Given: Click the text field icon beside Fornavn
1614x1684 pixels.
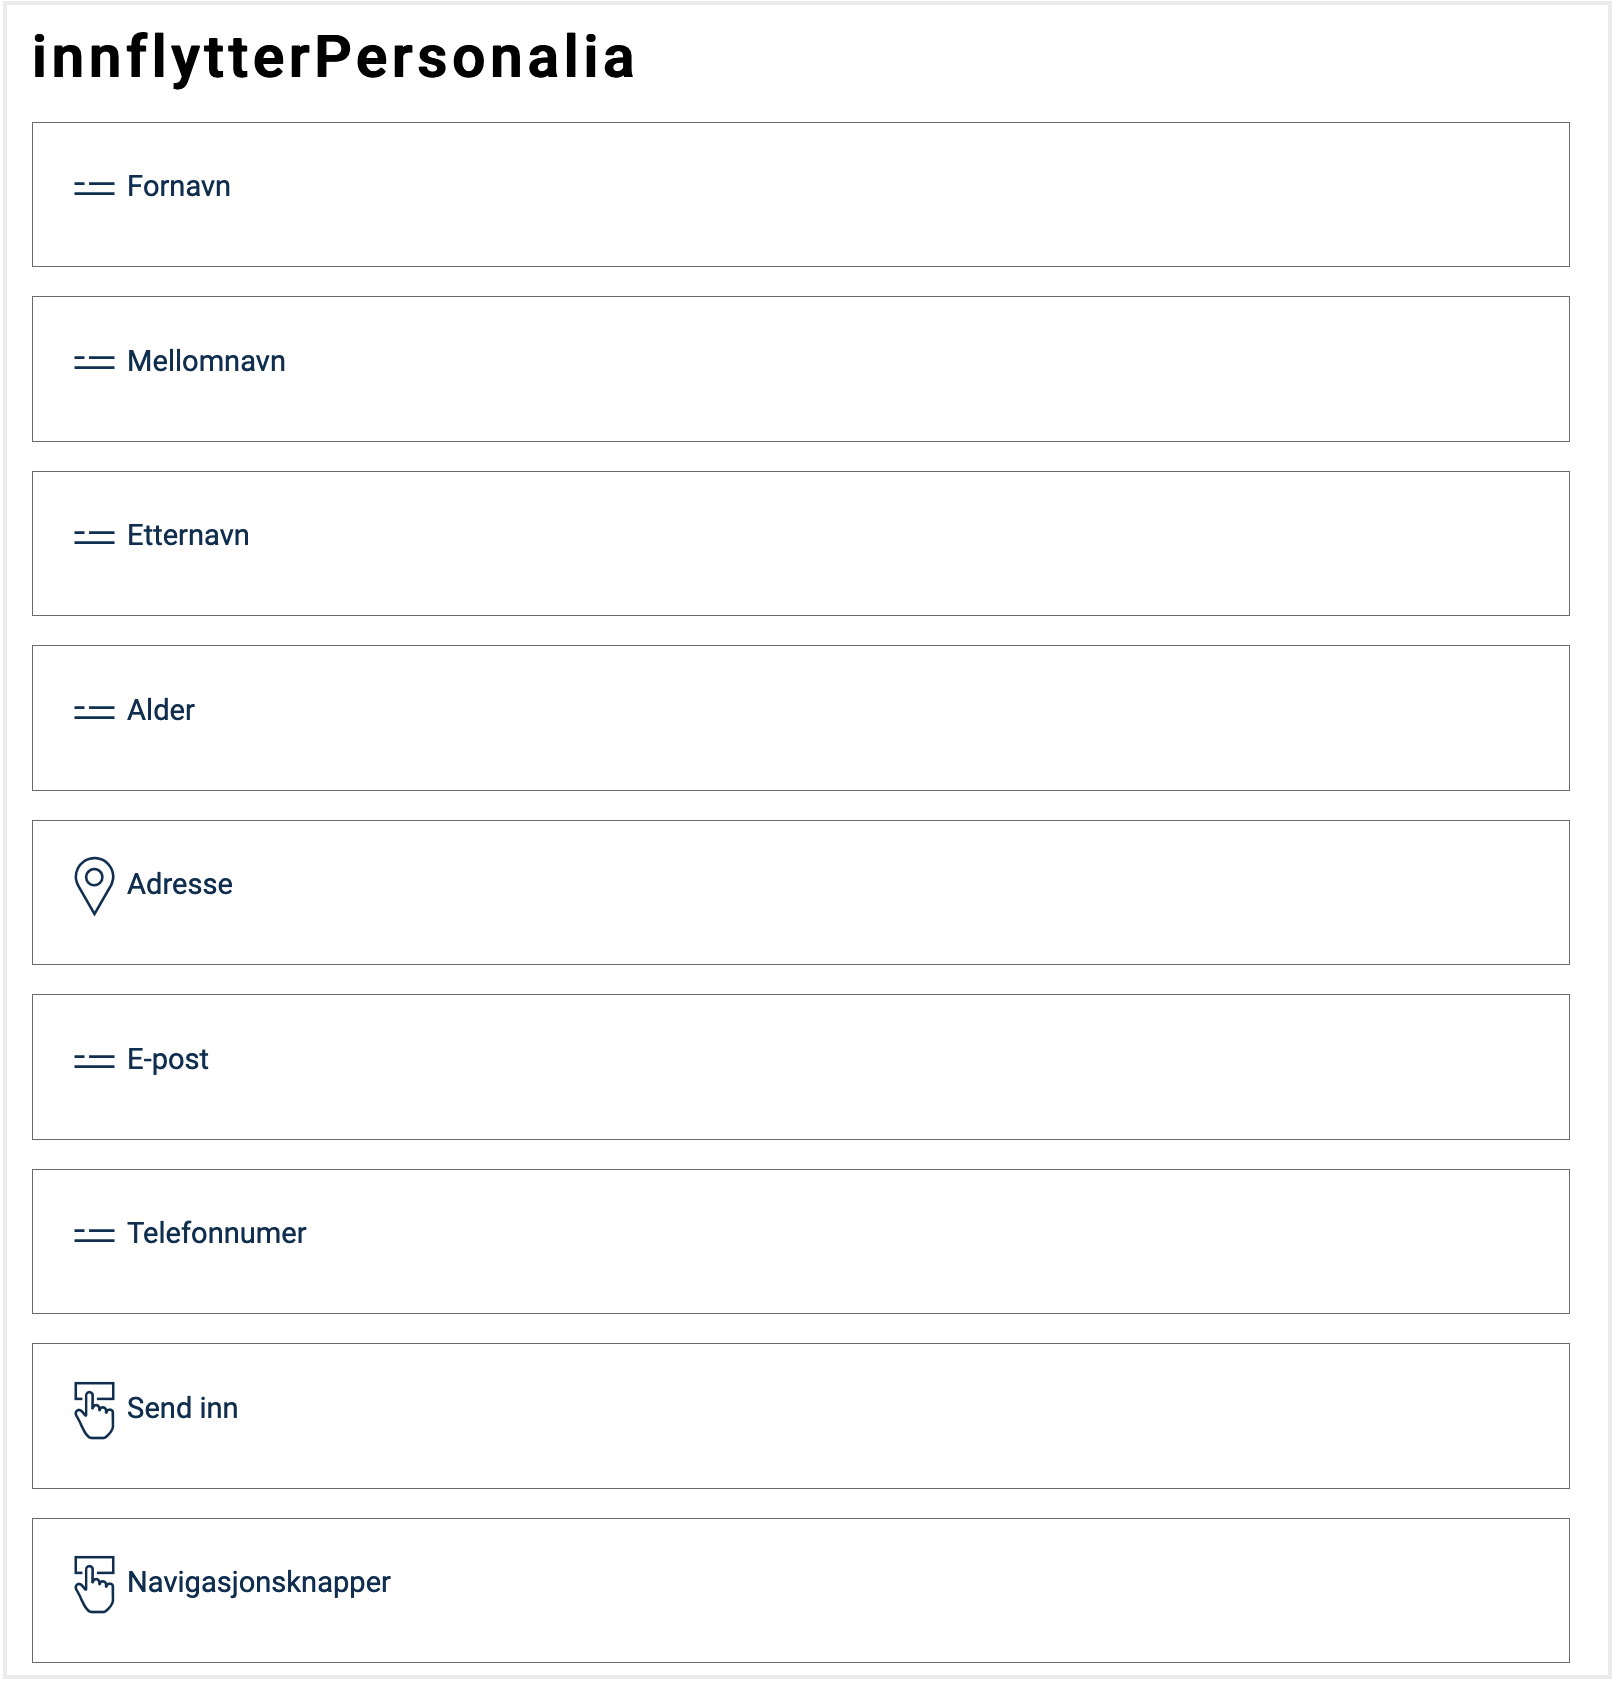Looking at the screenshot, I should (x=94, y=188).
